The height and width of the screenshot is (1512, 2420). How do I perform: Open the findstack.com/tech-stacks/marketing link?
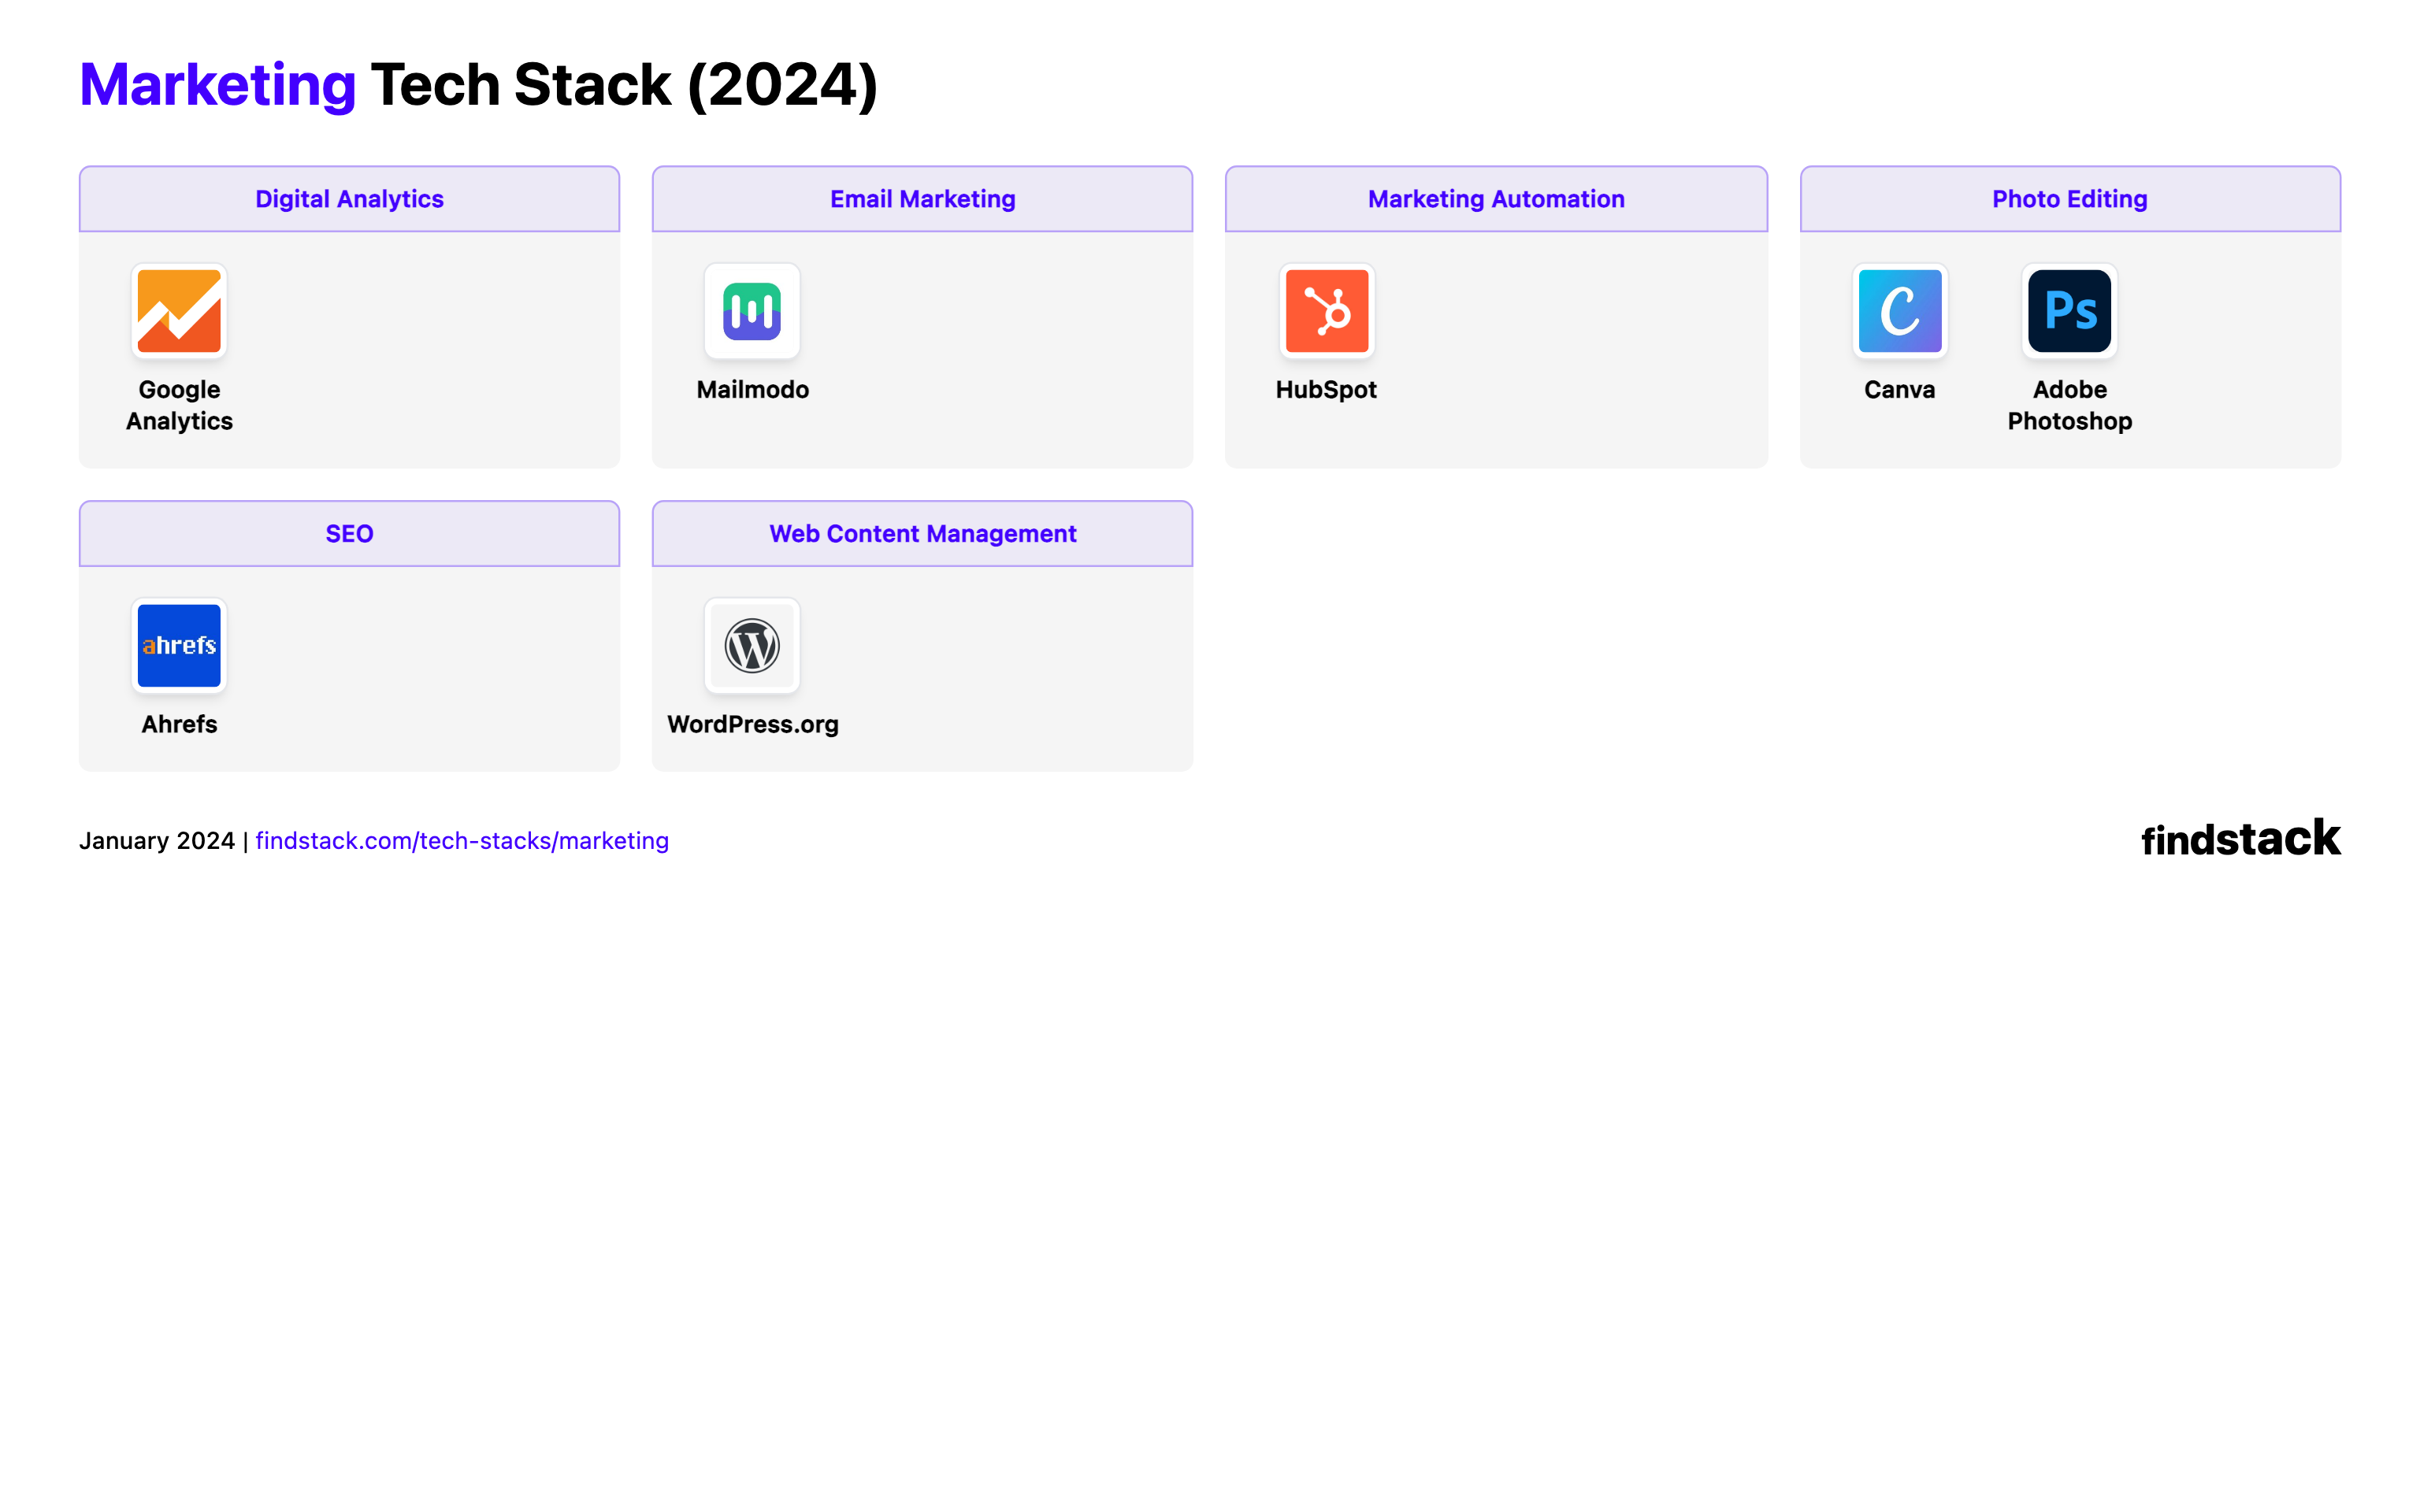tap(462, 841)
